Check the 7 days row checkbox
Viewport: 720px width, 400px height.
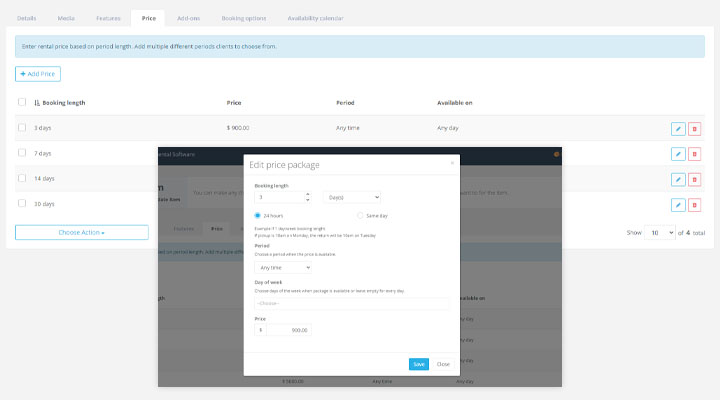pyautogui.click(x=22, y=152)
